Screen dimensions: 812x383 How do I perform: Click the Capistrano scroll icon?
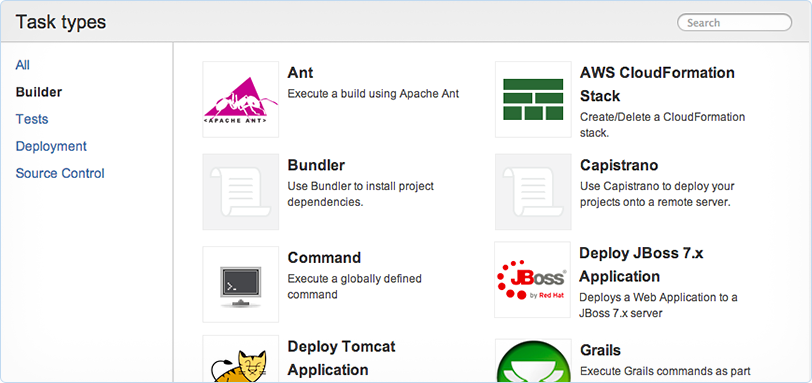533,192
